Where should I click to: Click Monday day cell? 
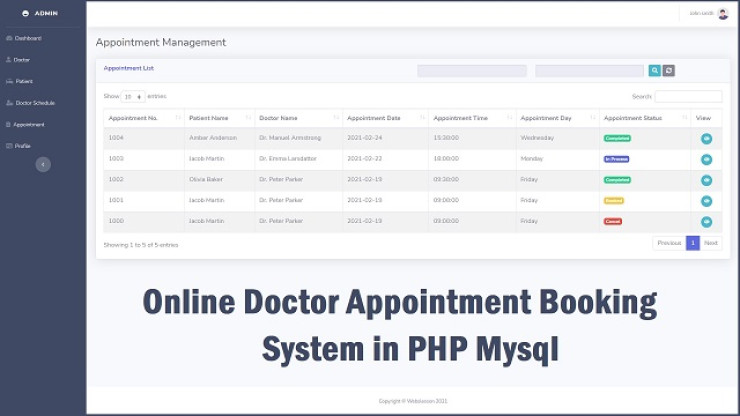click(531, 159)
